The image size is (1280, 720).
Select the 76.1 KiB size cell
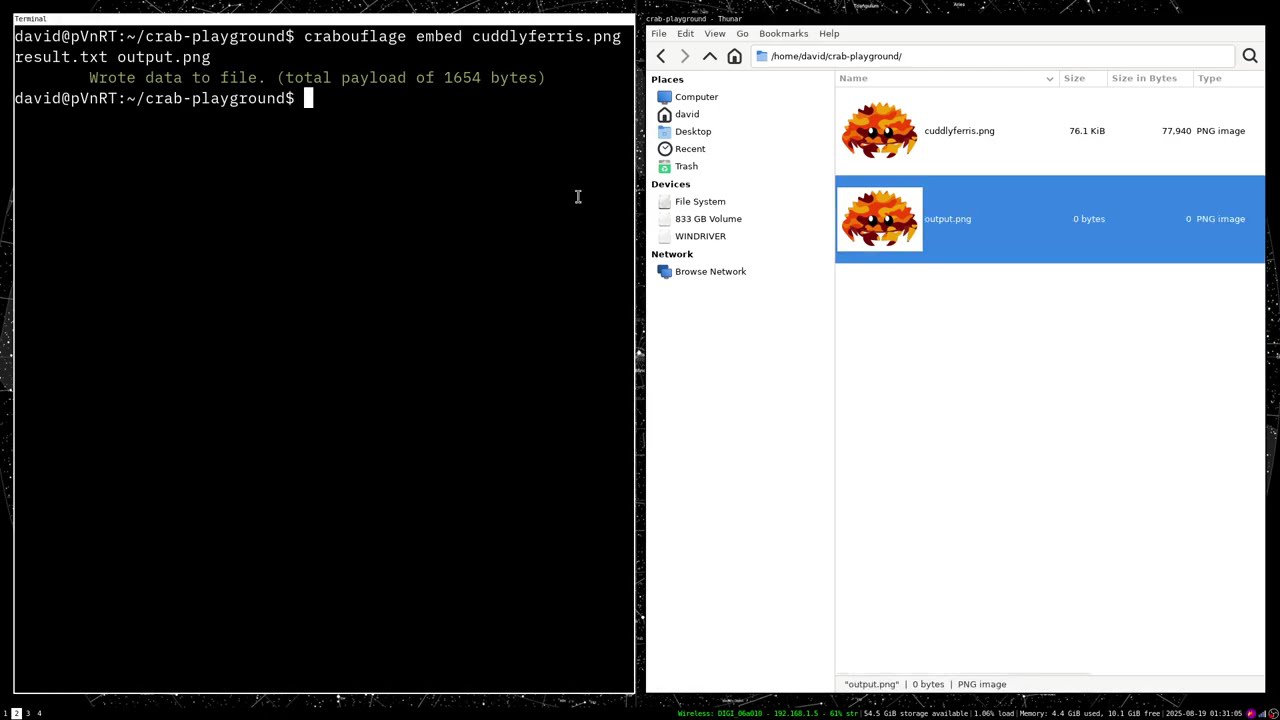click(x=1087, y=131)
